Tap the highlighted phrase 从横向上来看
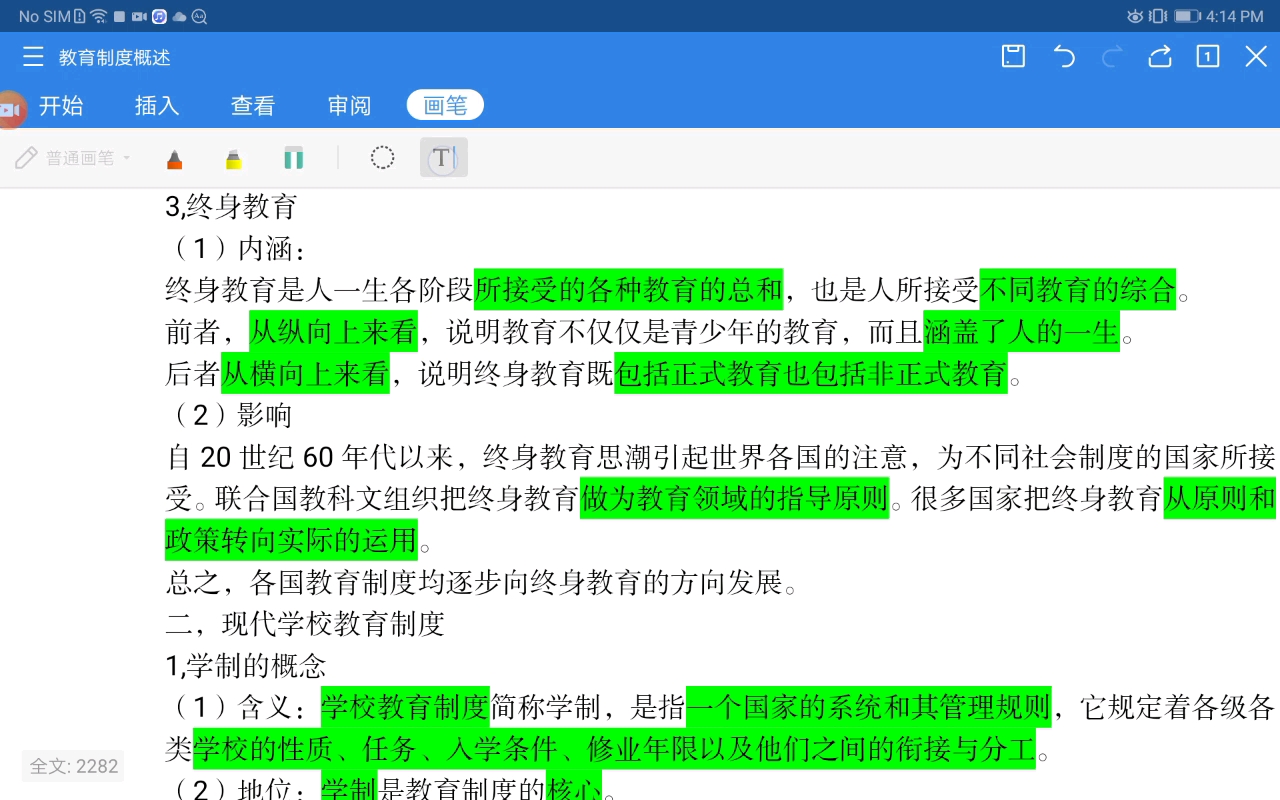 tap(305, 374)
